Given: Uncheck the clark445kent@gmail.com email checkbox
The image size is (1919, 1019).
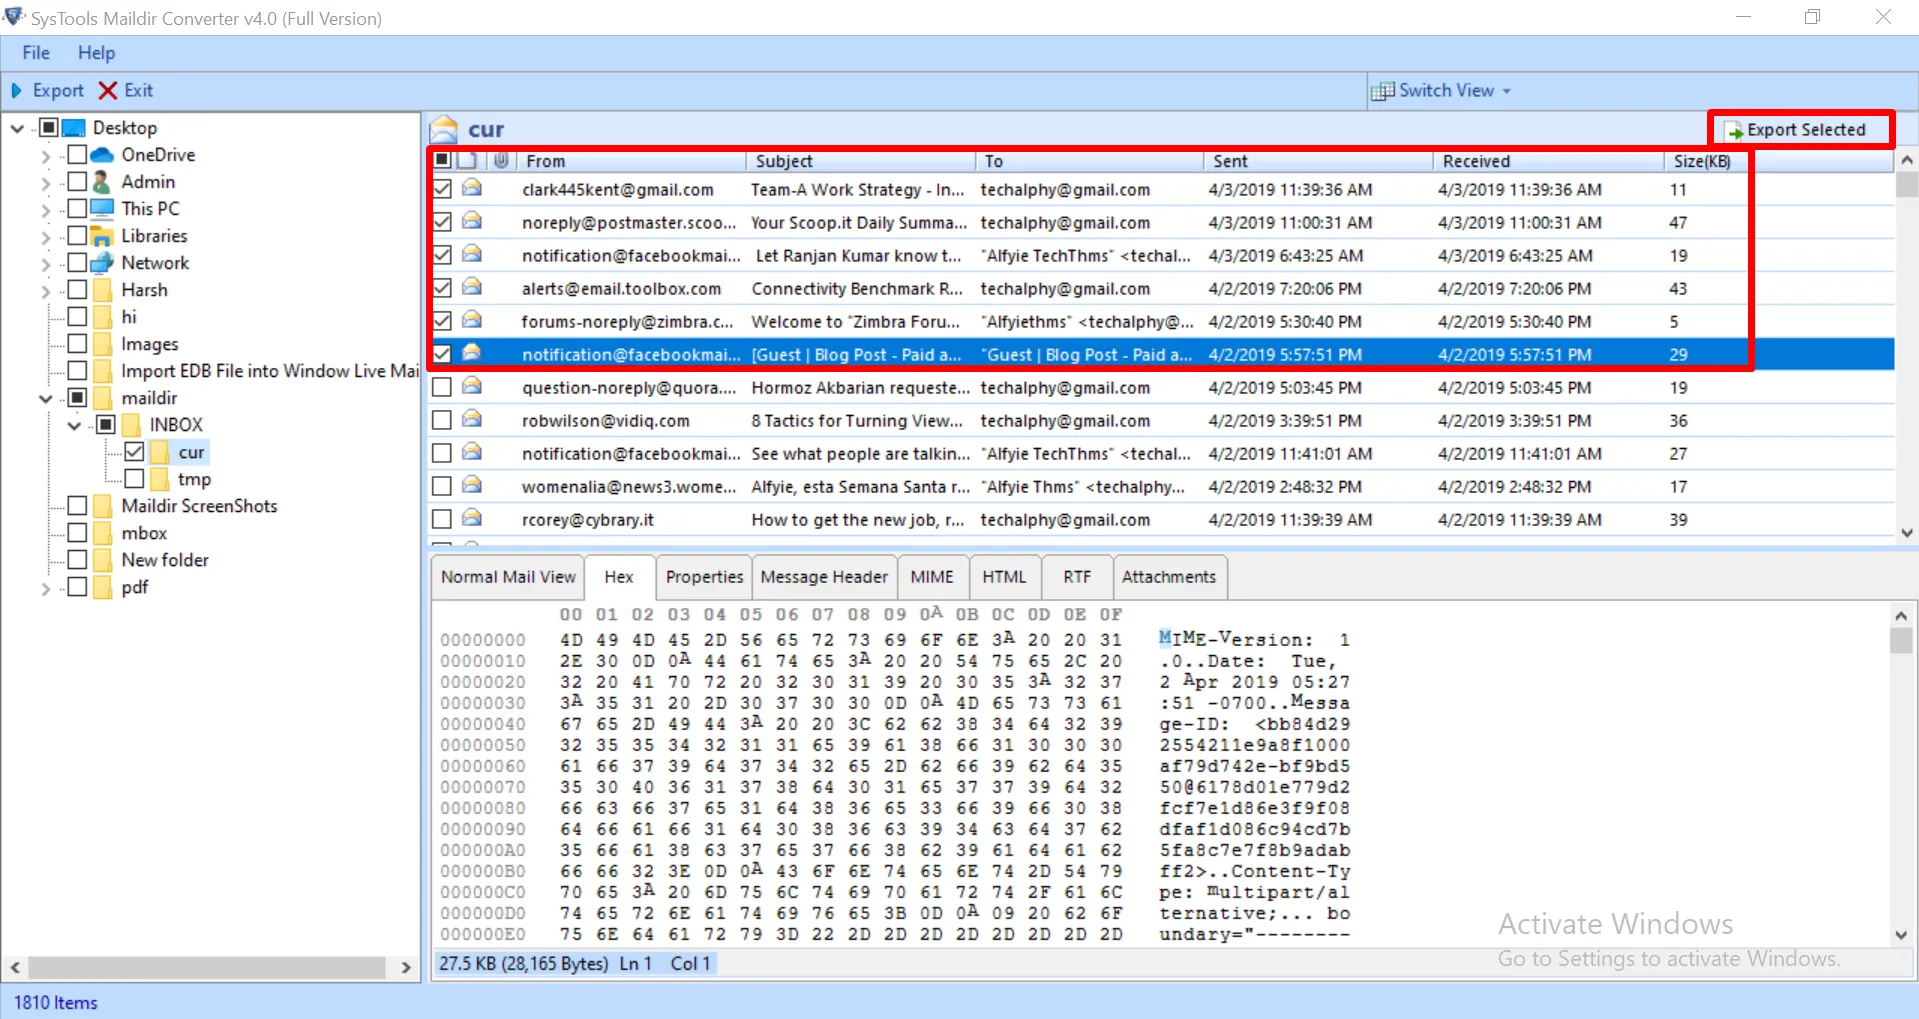Looking at the screenshot, I should [x=442, y=189].
